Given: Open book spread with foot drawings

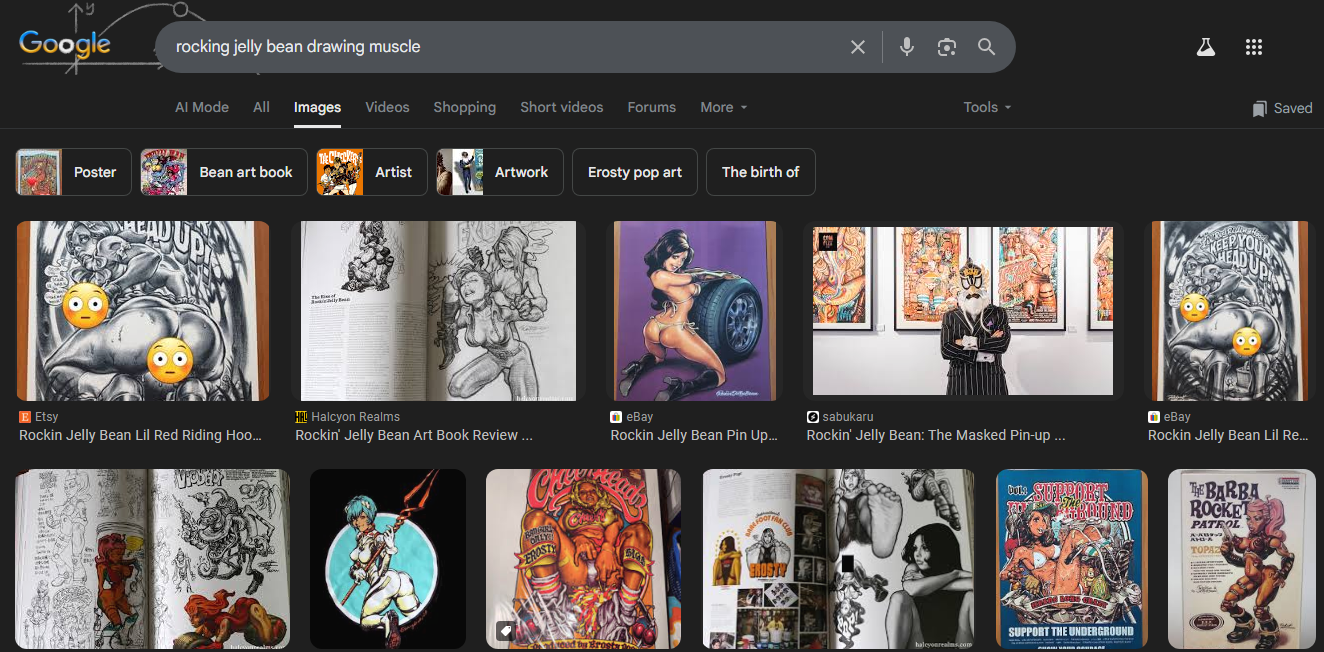Looking at the screenshot, I should tap(839, 559).
